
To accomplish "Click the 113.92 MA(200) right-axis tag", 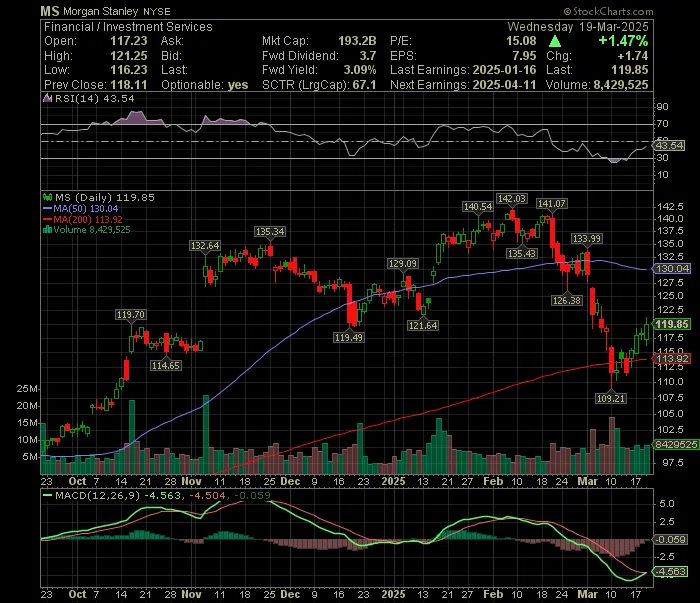I will [x=673, y=358].
